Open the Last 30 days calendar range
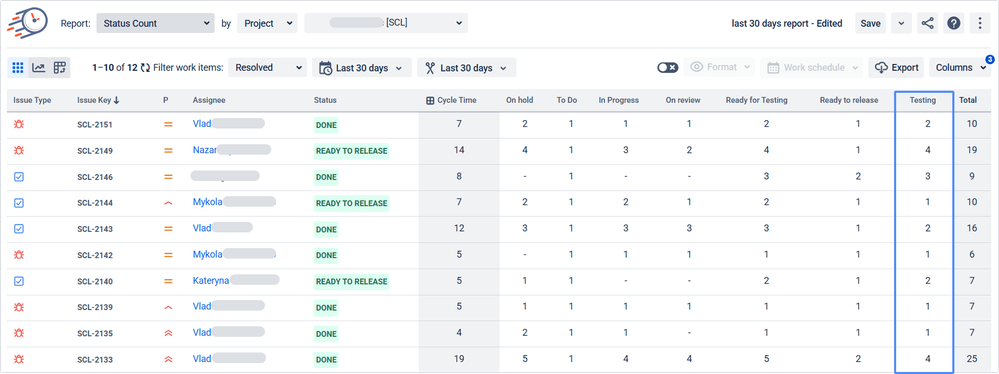The width and height of the screenshot is (999, 374). tap(361, 68)
